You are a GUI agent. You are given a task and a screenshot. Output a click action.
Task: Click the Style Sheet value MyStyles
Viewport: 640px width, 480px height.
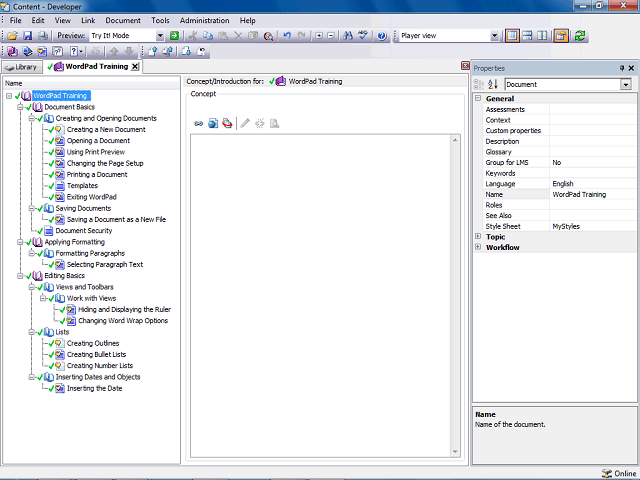(566, 227)
